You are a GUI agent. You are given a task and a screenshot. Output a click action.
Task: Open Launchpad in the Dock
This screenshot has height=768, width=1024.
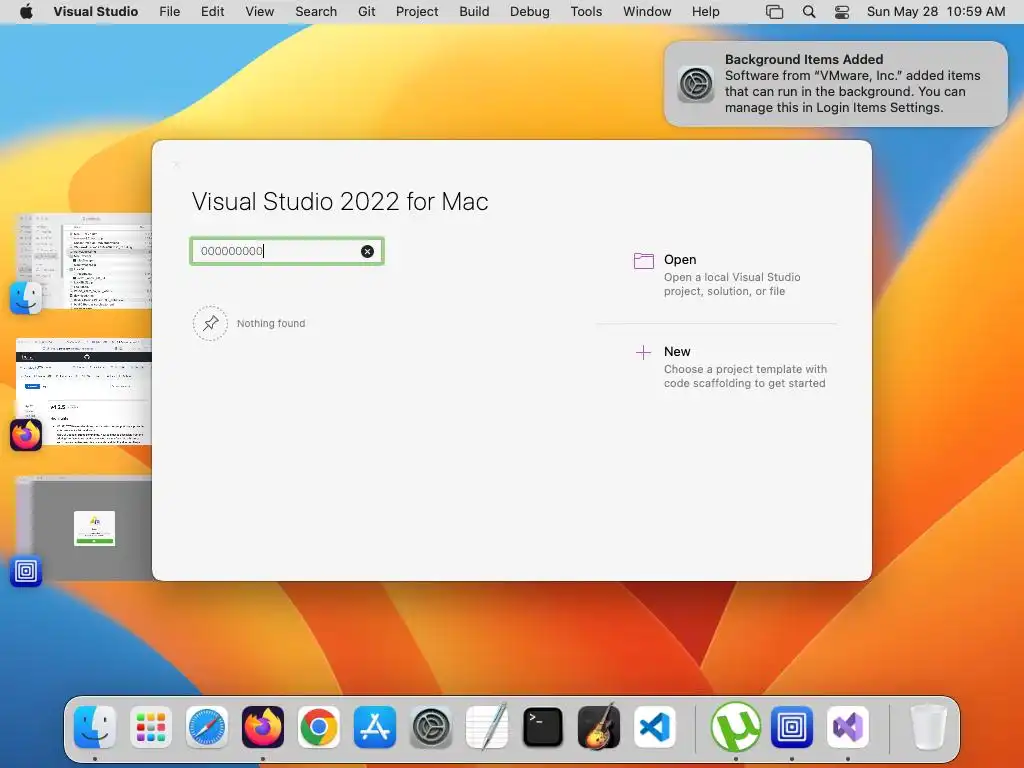point(151,727)
